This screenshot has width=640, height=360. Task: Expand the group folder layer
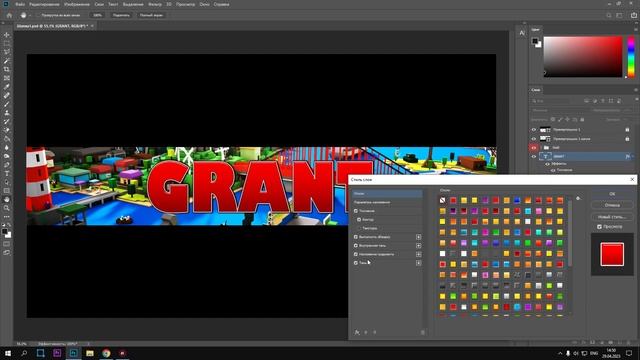(541, 147)
